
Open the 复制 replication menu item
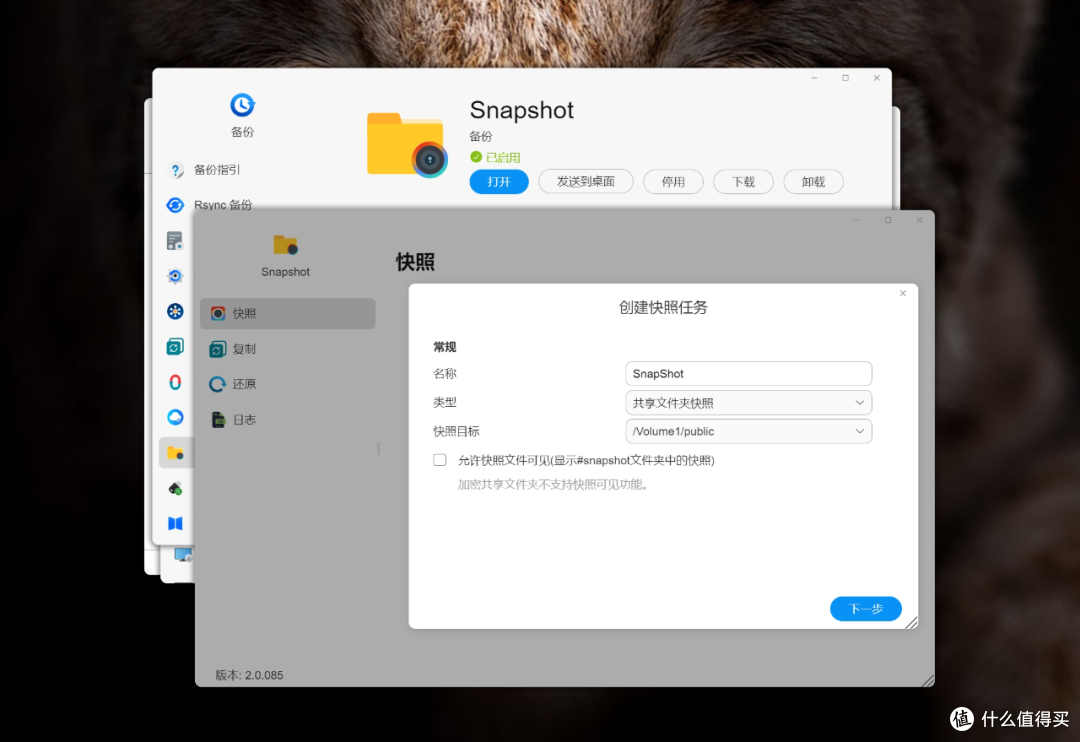(287, 349)
